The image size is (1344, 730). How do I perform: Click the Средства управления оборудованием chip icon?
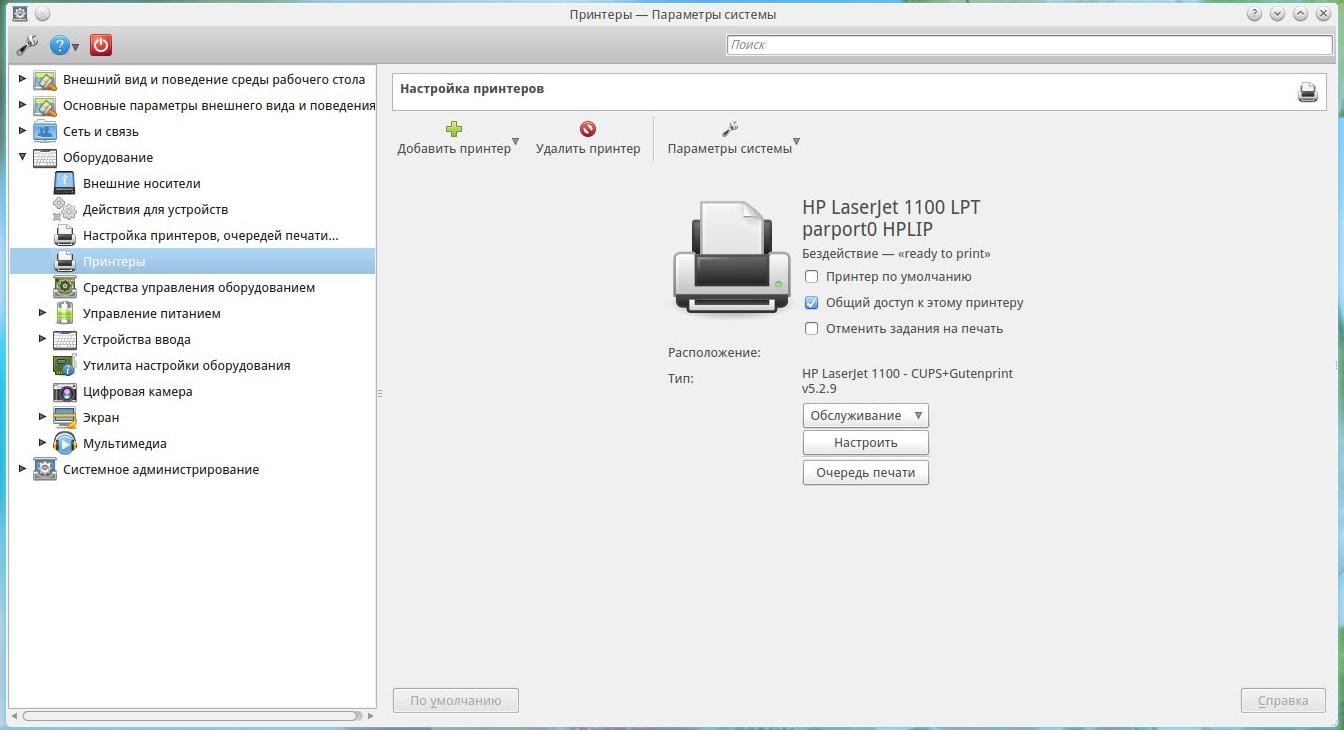point(64,287)
